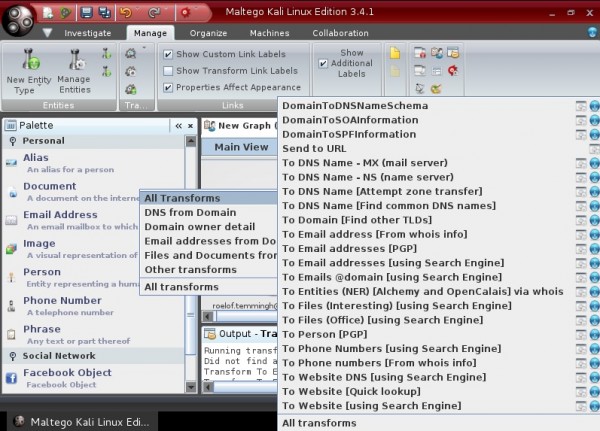Click New Entity Type icon

click(x=30, y=59)
